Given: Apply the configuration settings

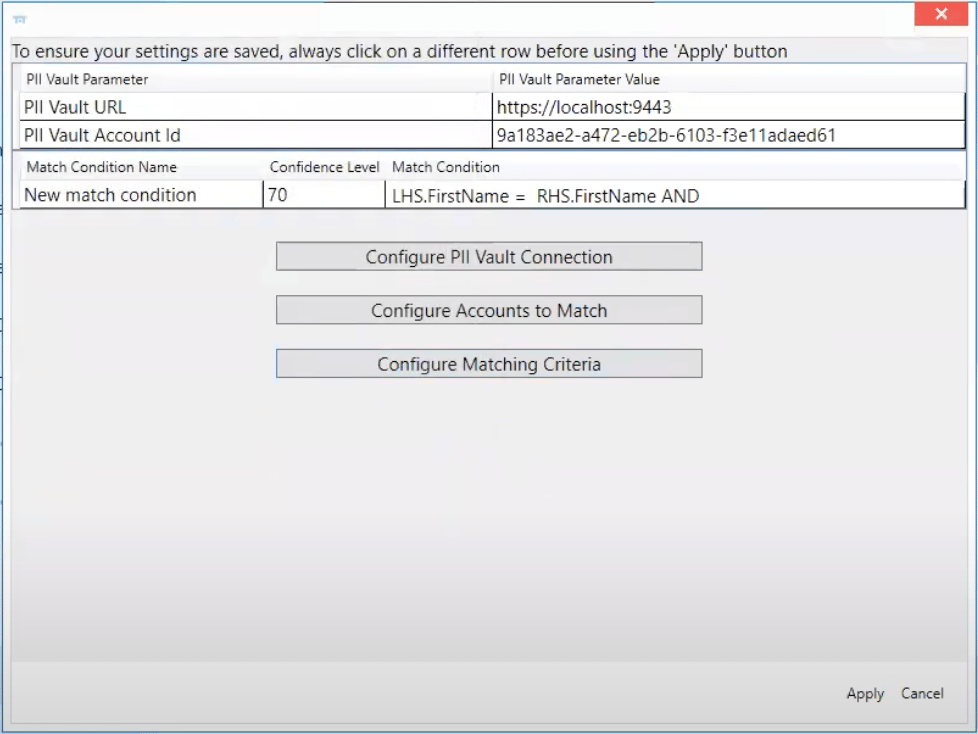Looking at the screenshot, I should coord(865,693).
